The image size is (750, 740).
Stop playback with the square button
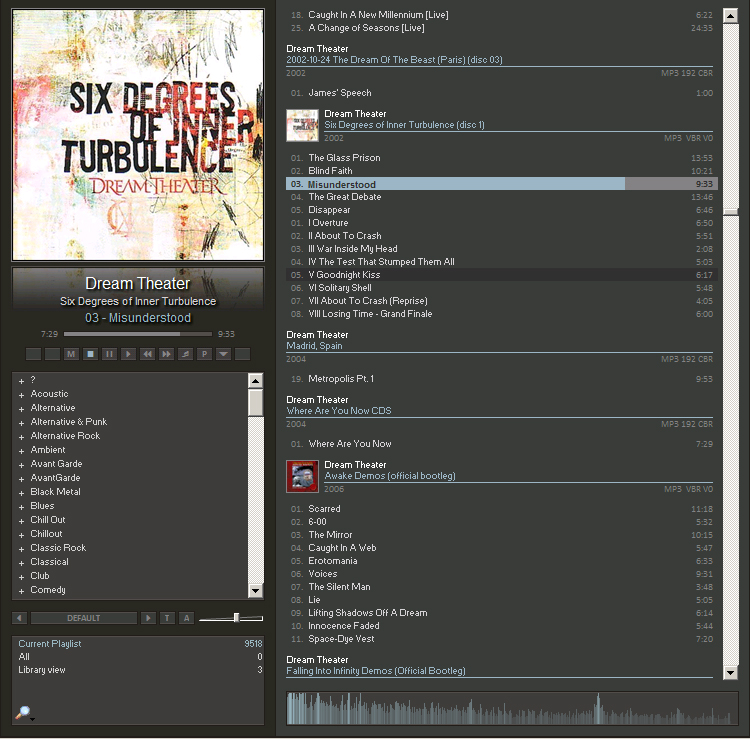pyautogui.click(x=90, y=354)
